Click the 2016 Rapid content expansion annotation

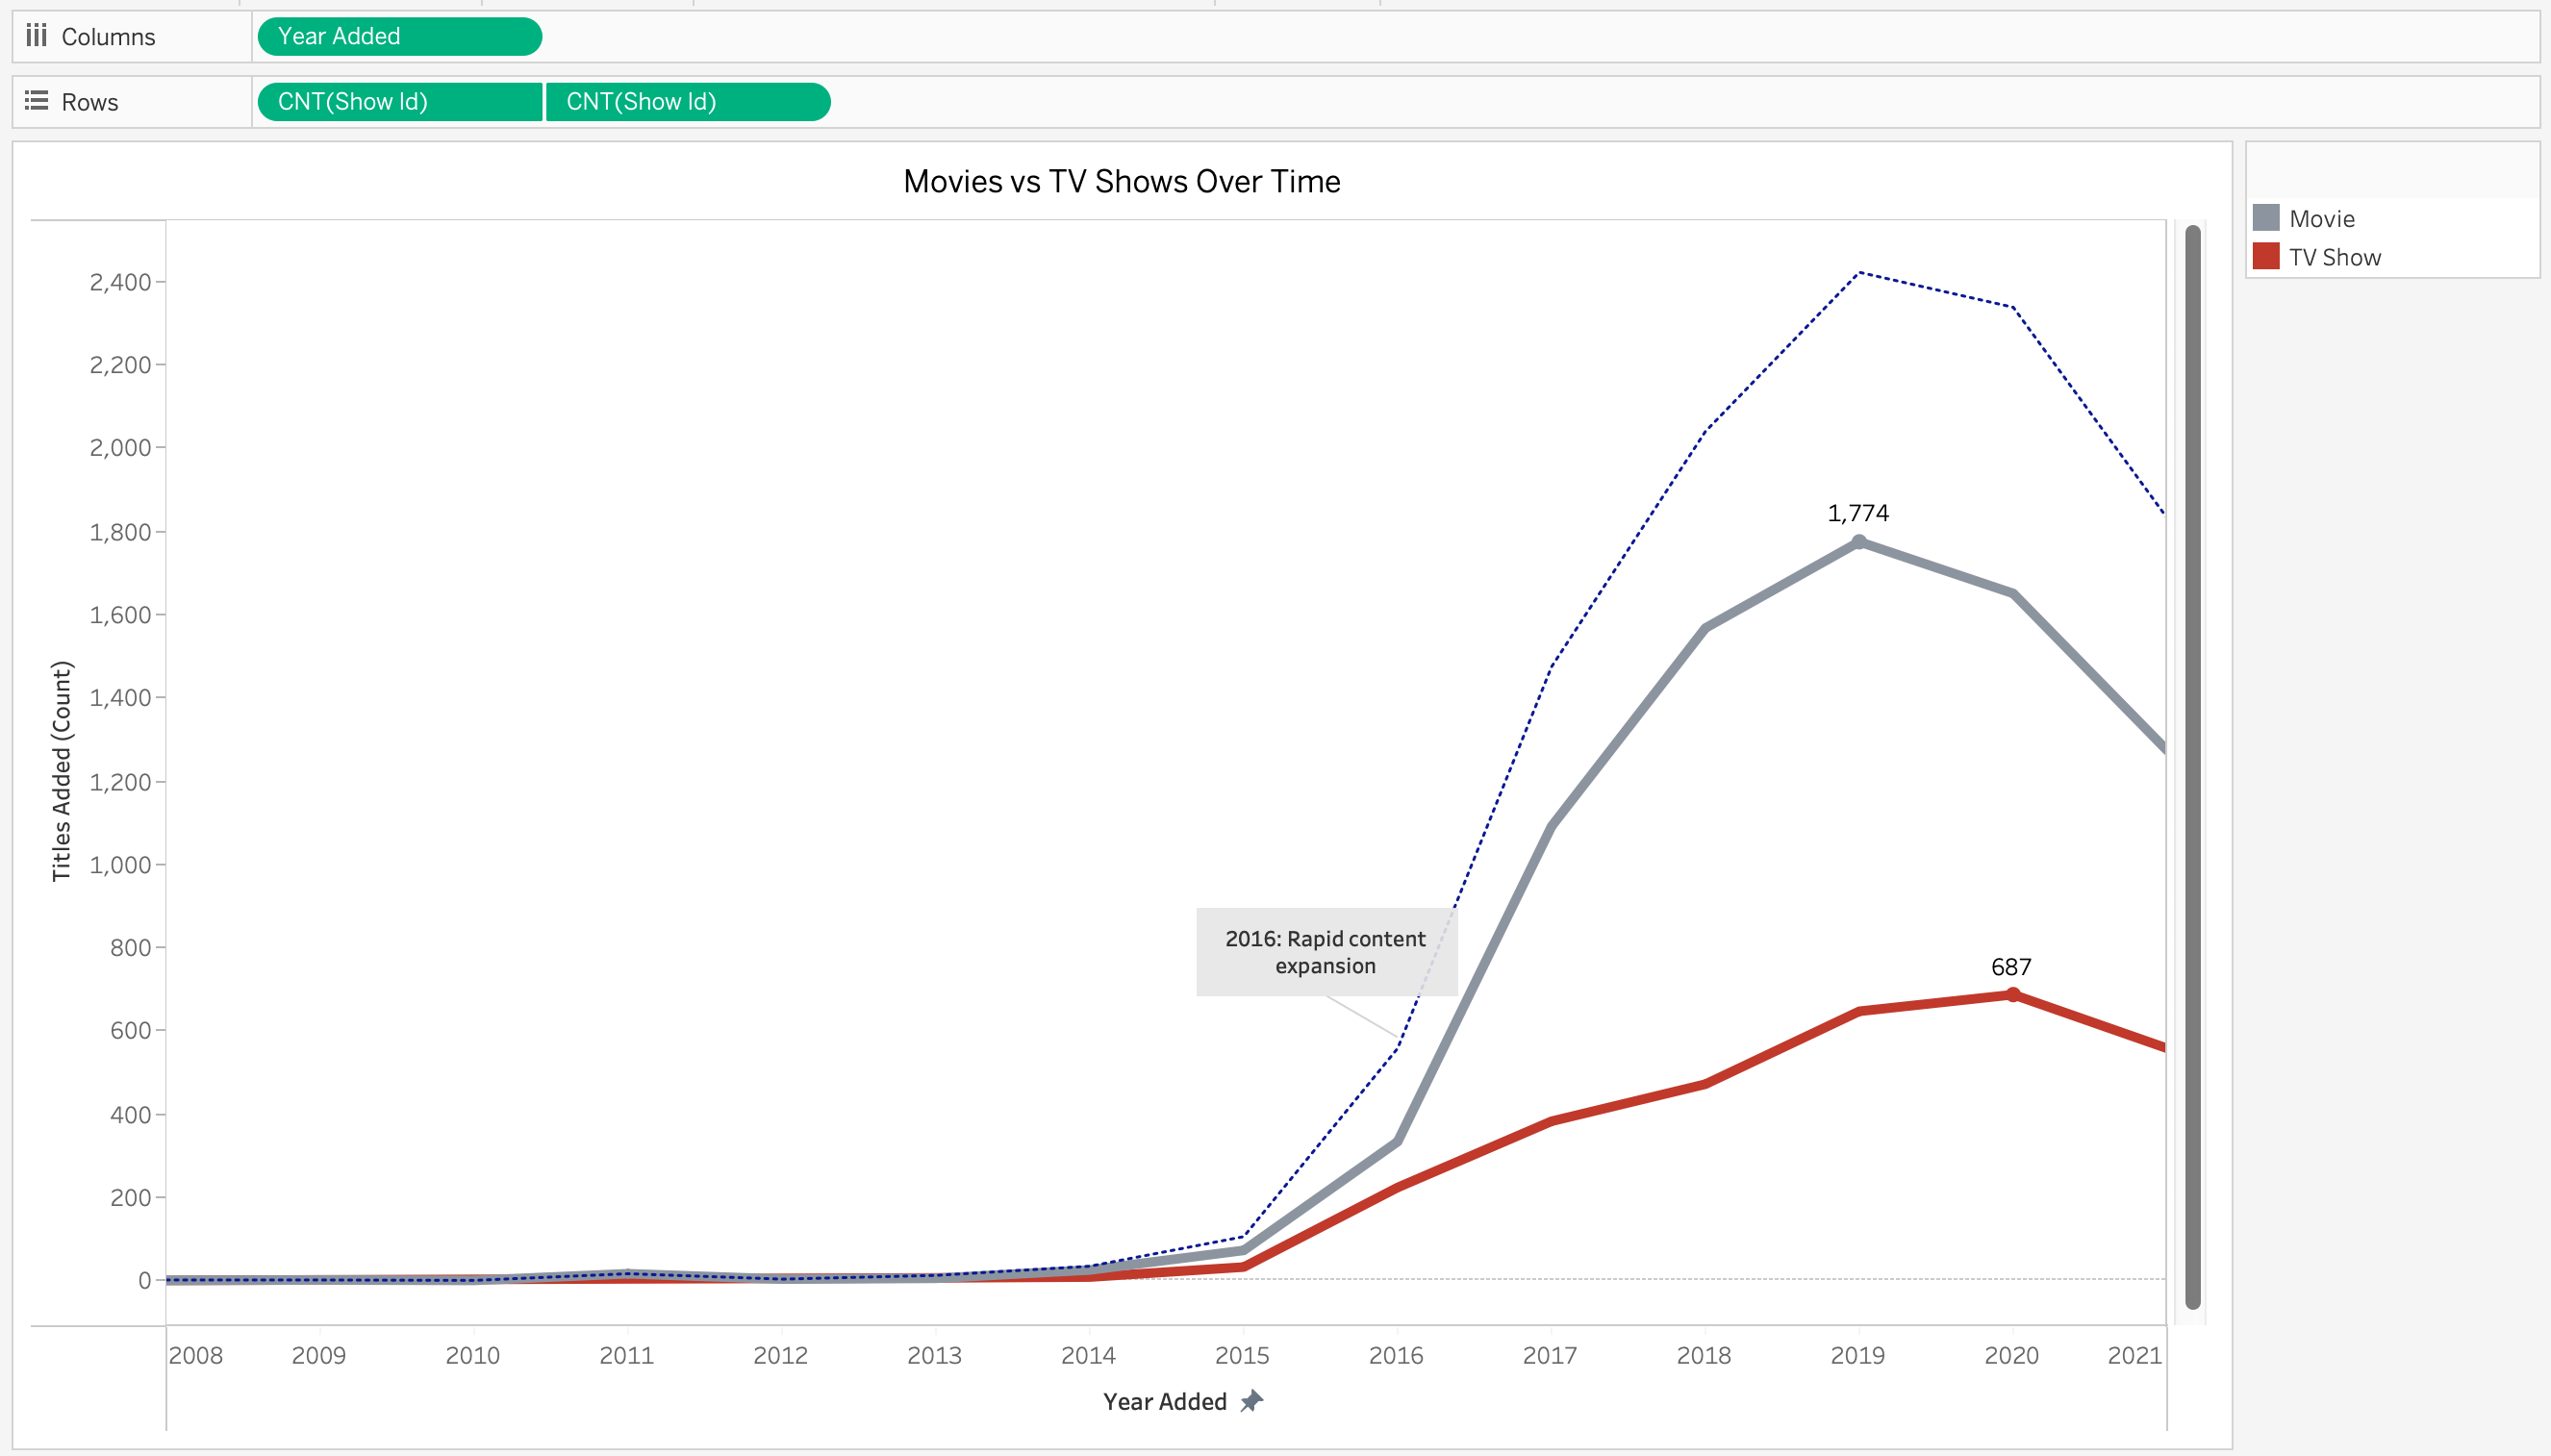[1326, 952]
